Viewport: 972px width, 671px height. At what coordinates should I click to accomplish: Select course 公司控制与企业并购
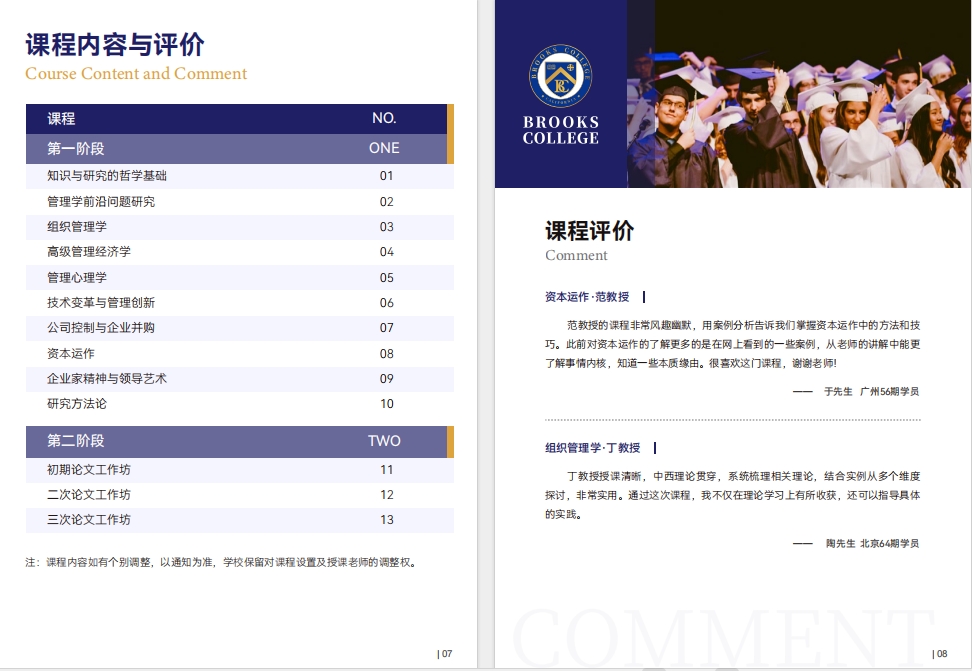coord(101,327)
